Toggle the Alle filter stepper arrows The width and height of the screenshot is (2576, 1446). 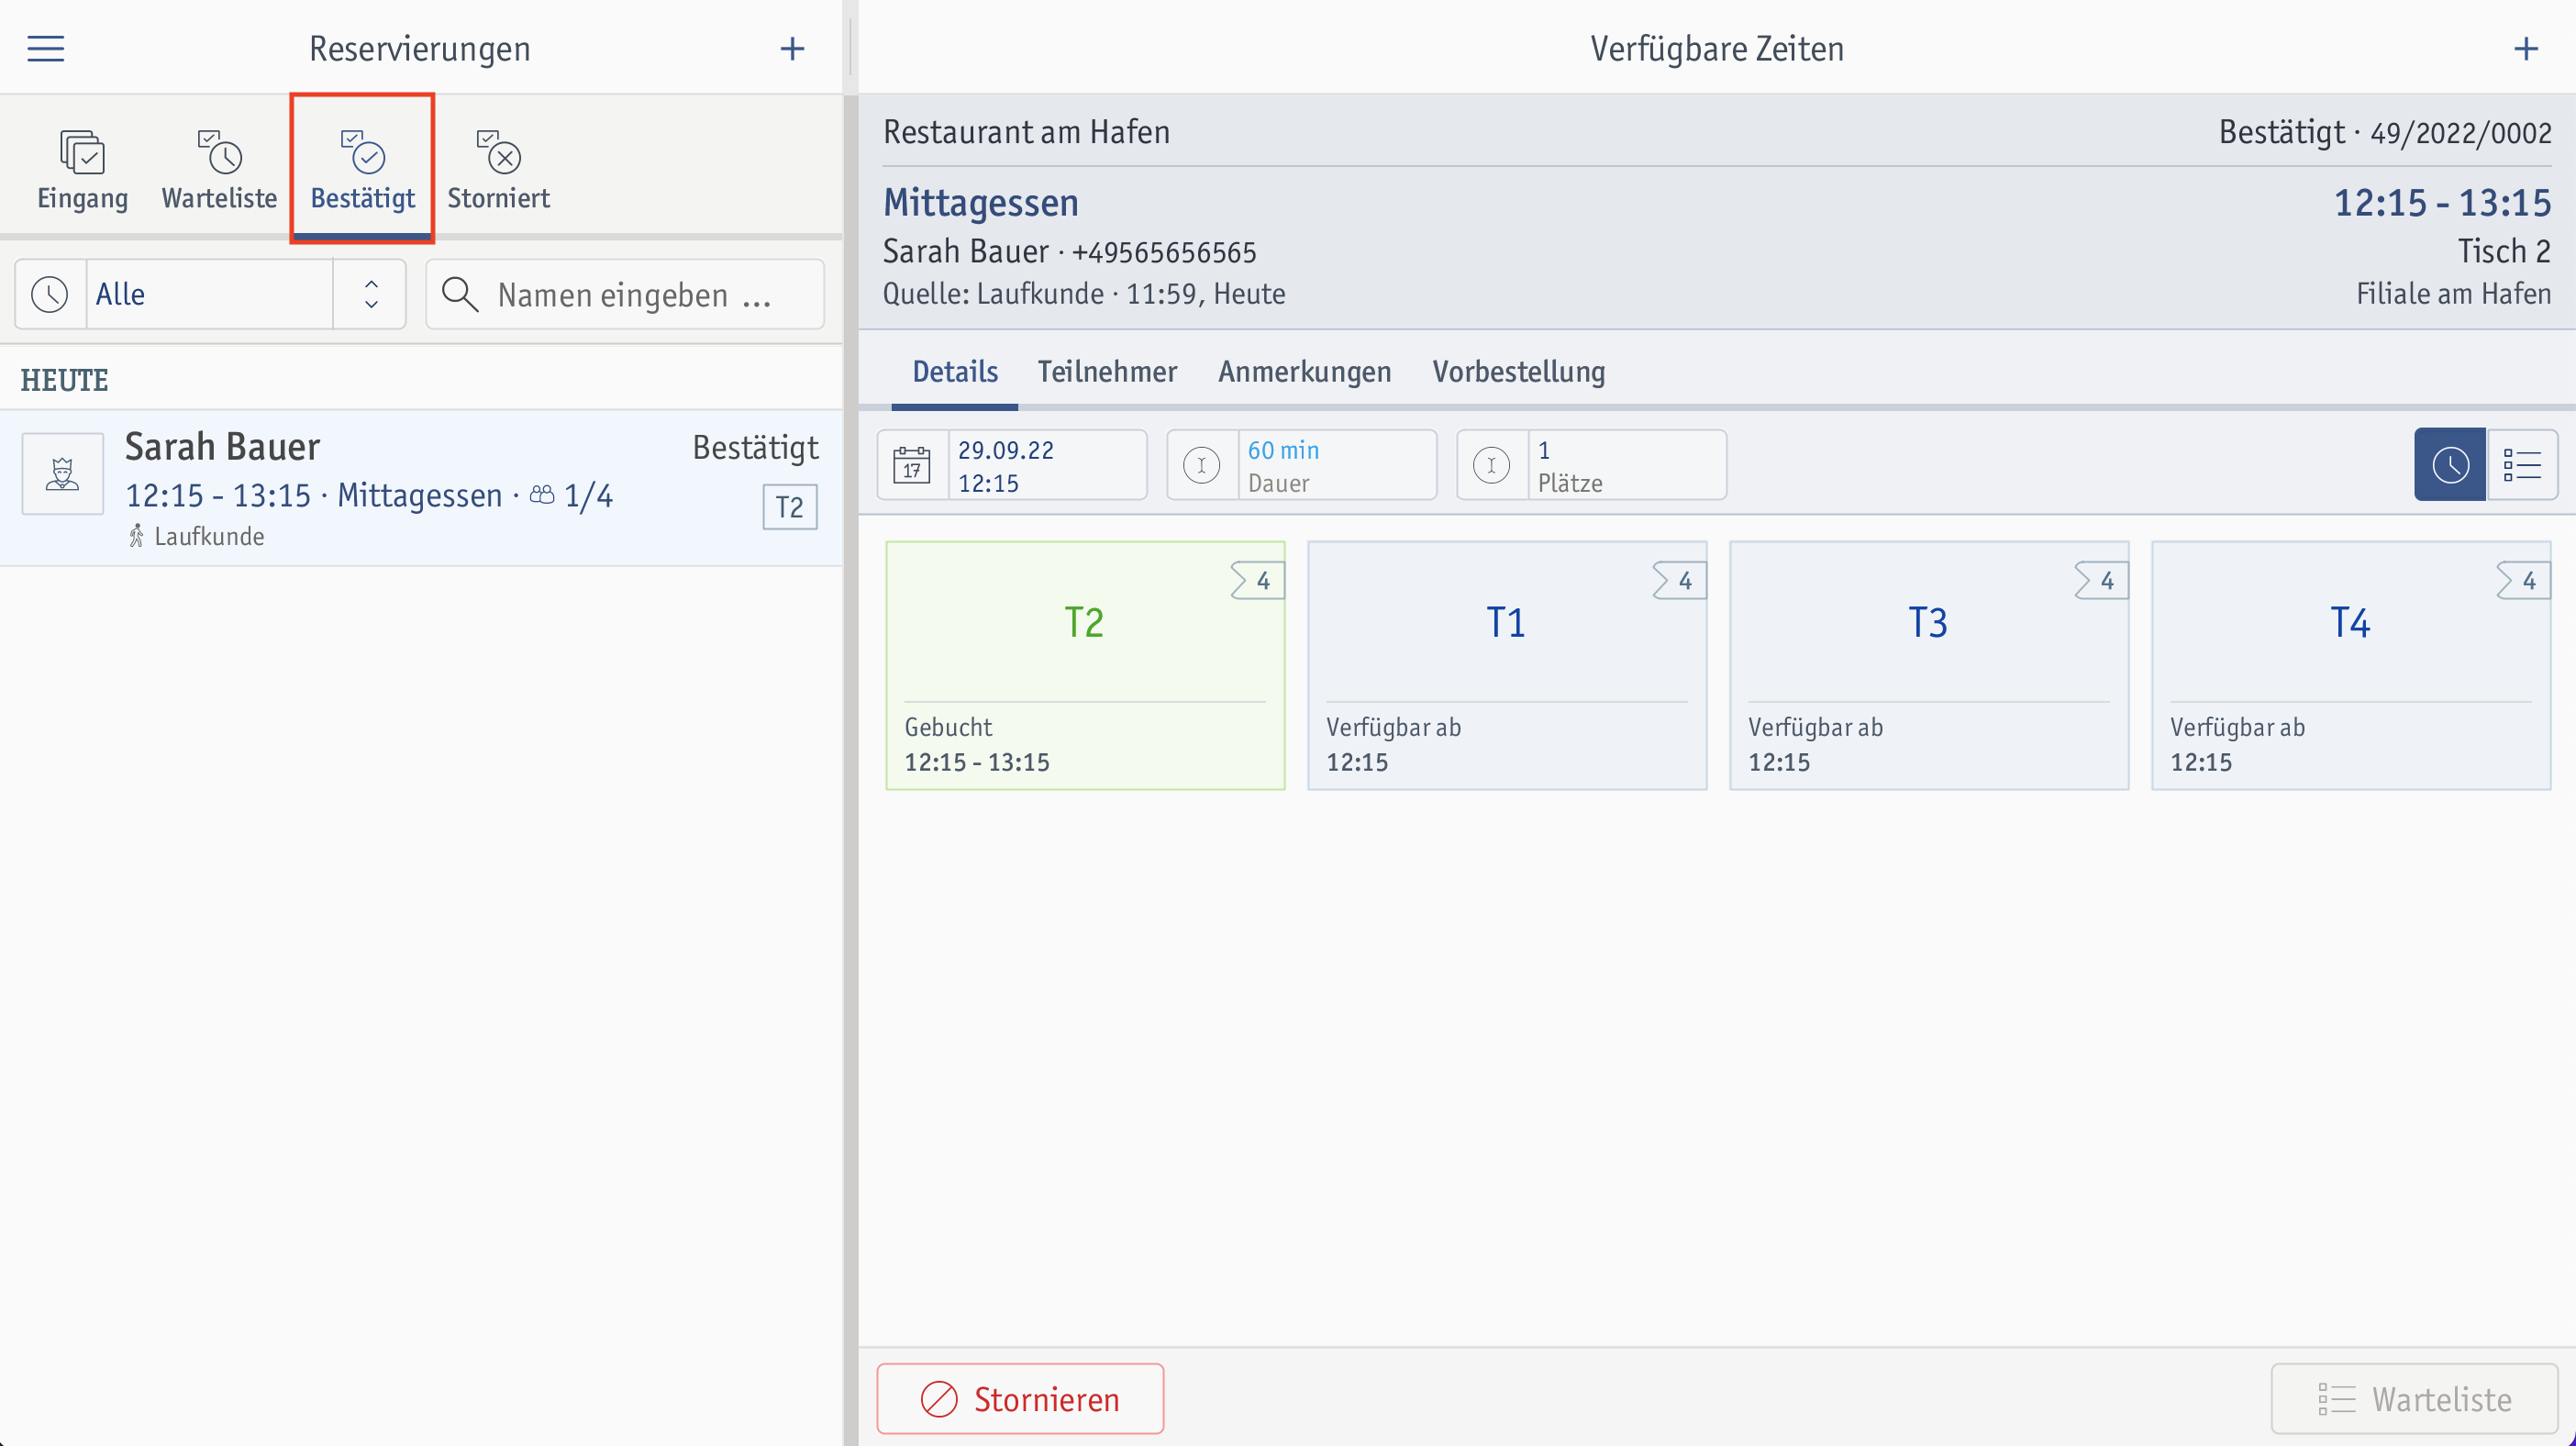(371, 294)
